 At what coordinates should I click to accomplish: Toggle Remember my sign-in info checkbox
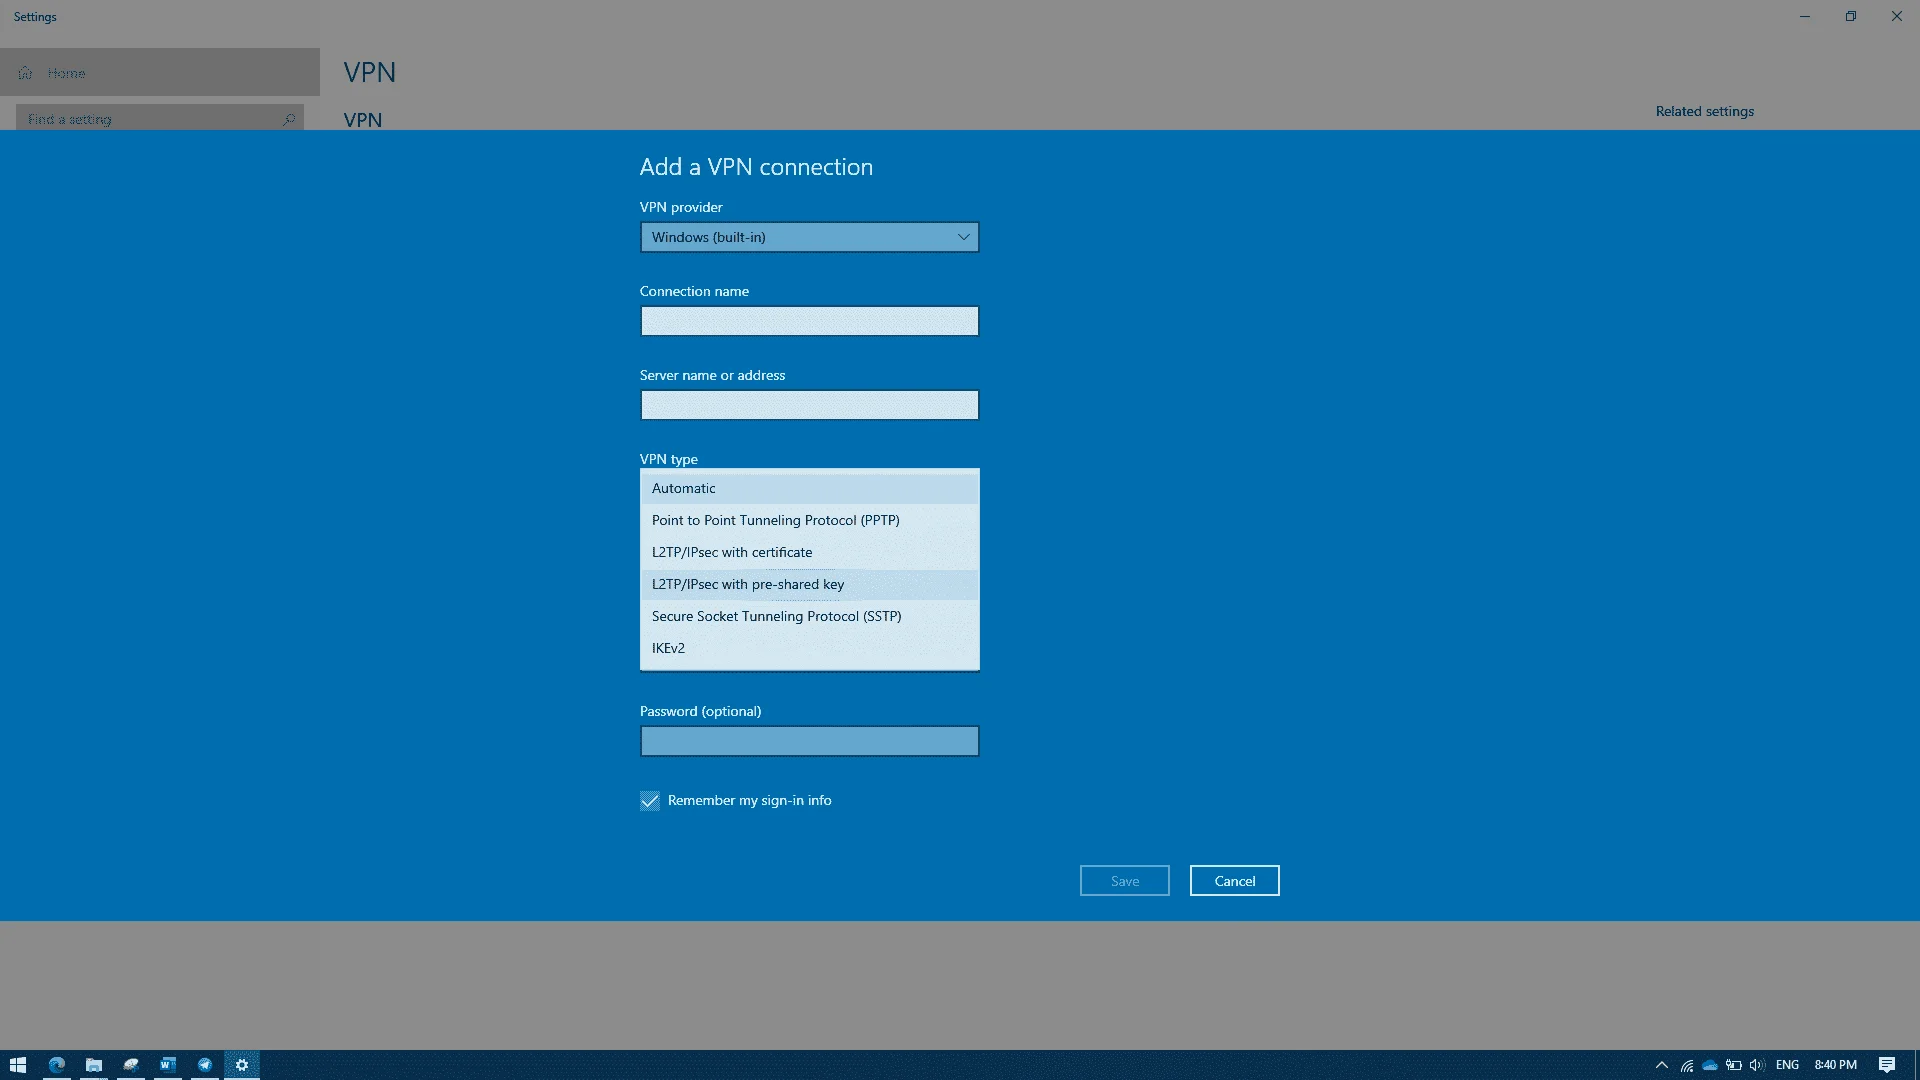pos(650,801)
